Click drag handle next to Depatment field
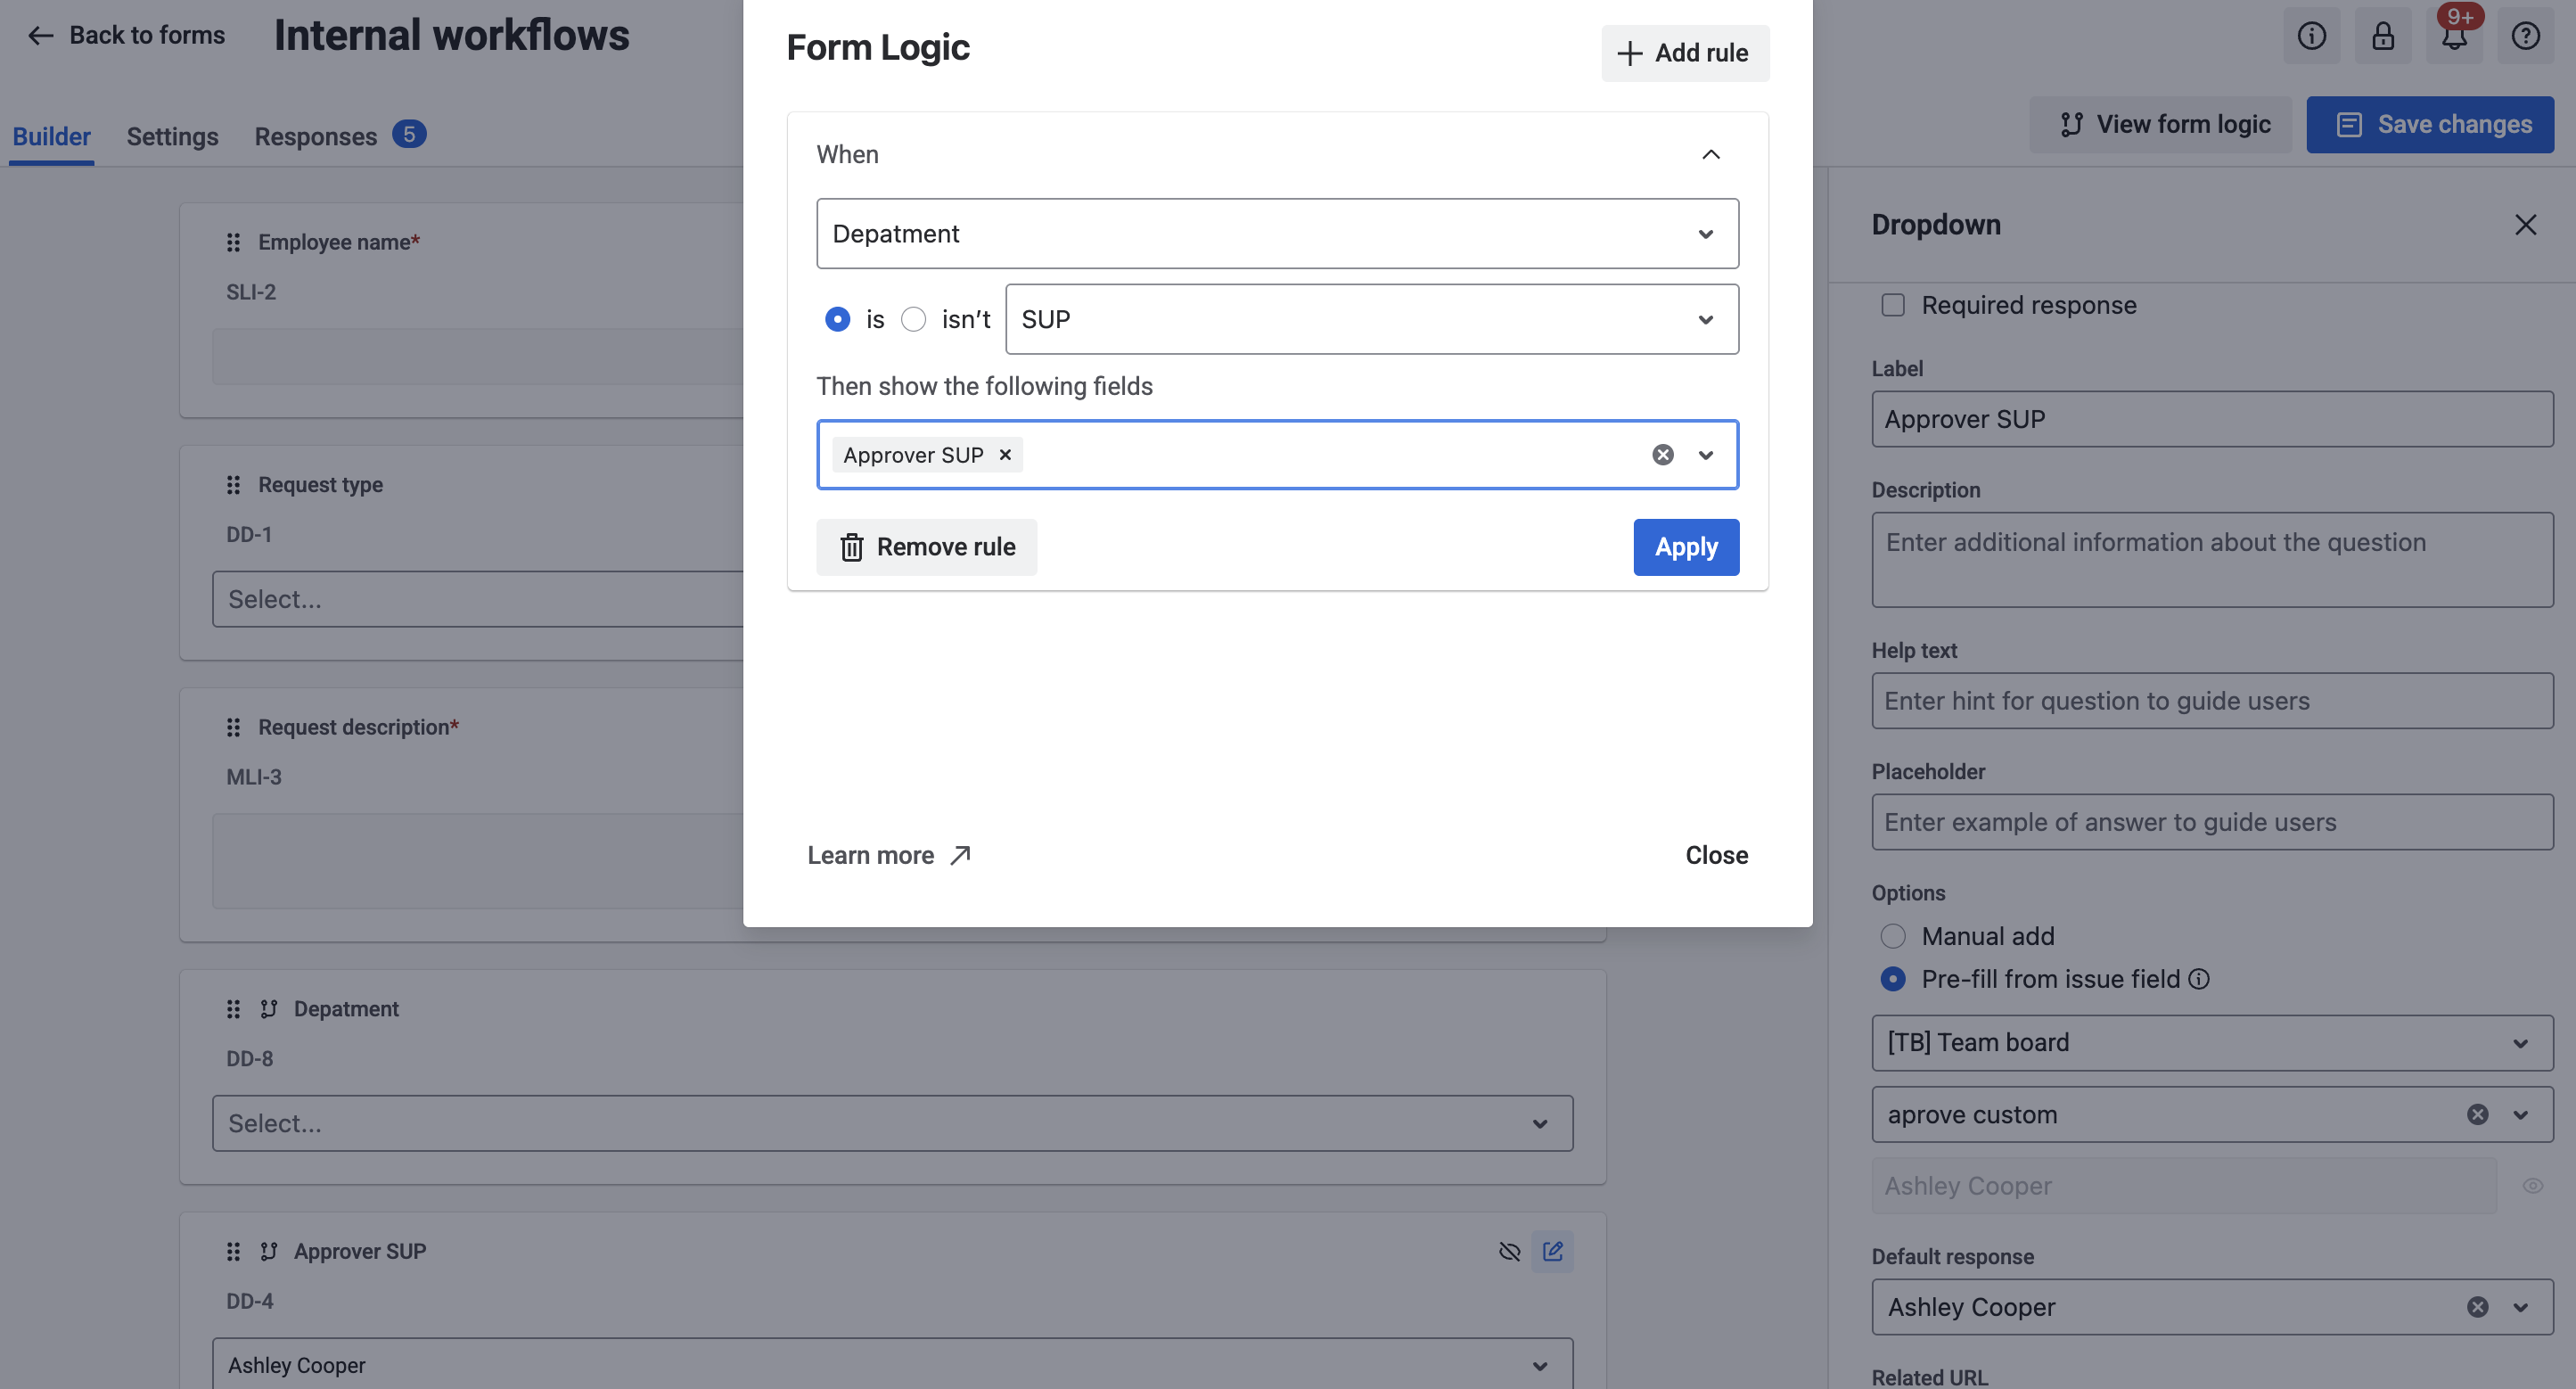The image size is (2576, 1389). (233, 1009)
